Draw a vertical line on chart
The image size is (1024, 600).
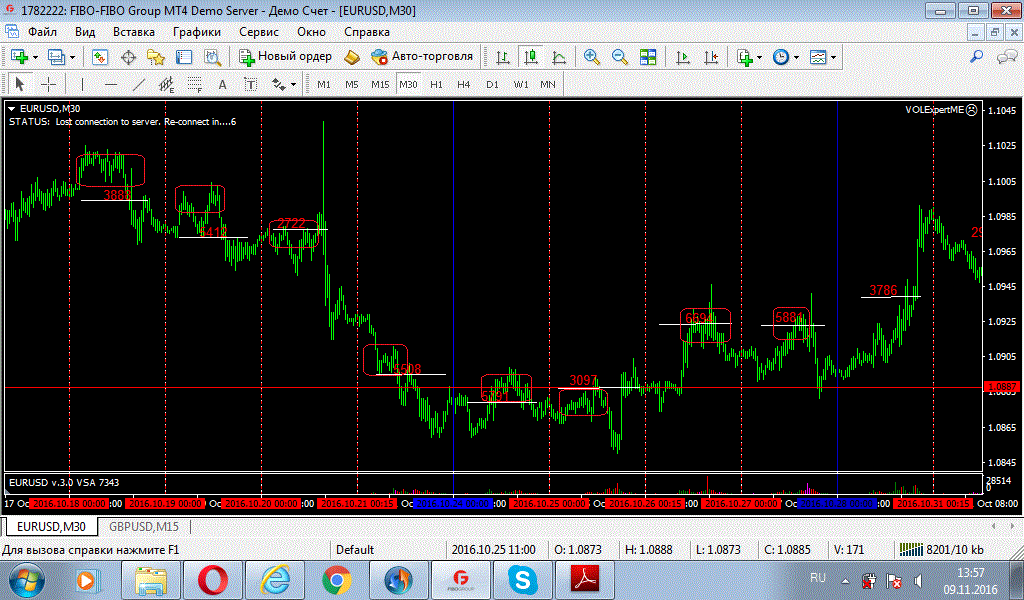(82, 84)
